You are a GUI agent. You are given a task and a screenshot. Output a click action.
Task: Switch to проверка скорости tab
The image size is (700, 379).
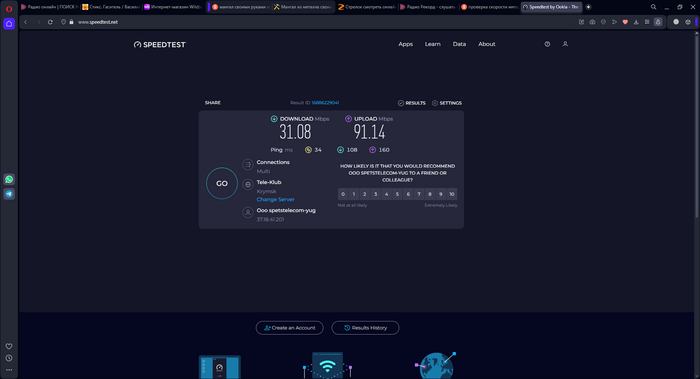click(x=489, y=7)
